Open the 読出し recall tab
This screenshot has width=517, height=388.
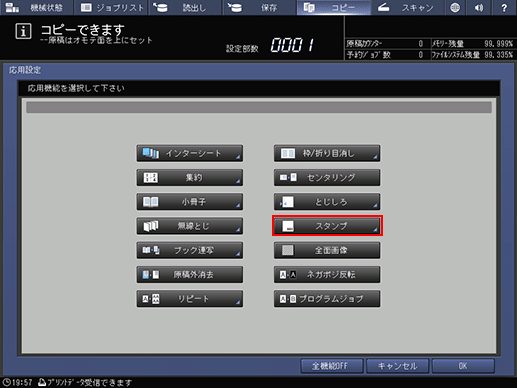pyautogui.click(x=185, y=7)
